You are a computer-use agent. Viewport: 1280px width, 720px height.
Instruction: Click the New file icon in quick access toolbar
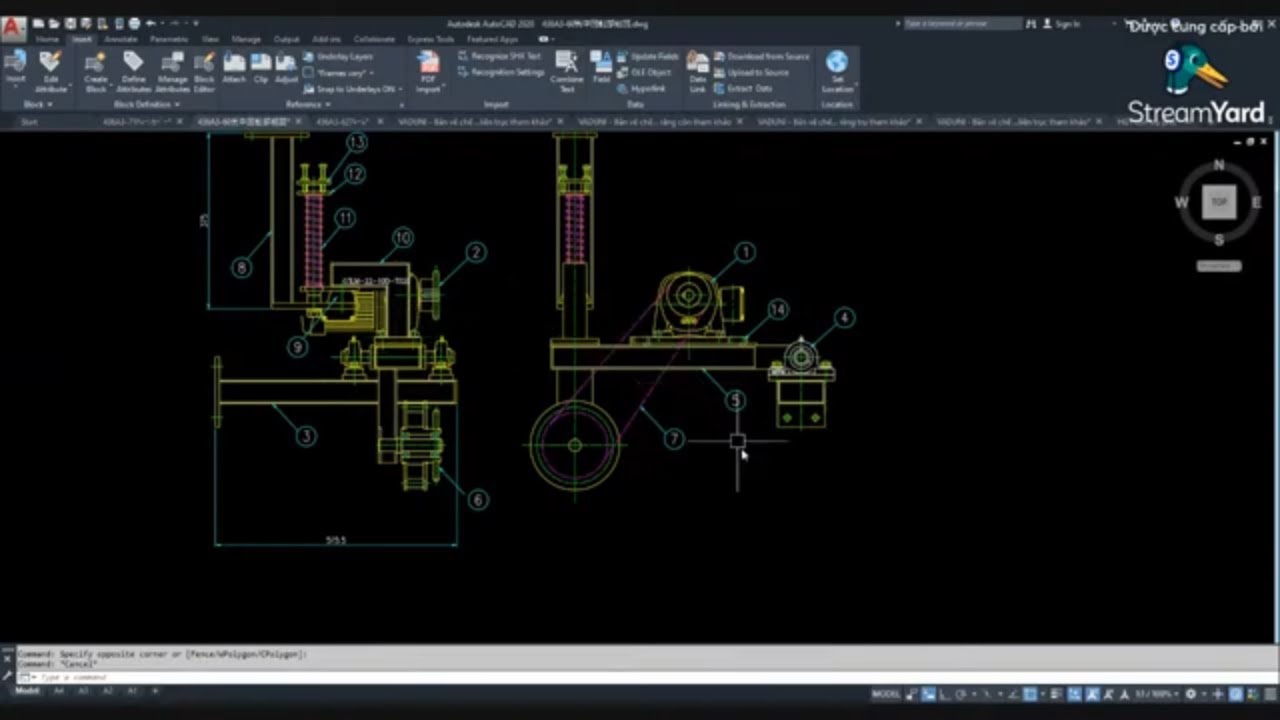pyautogui.click(x=38, y=23)
